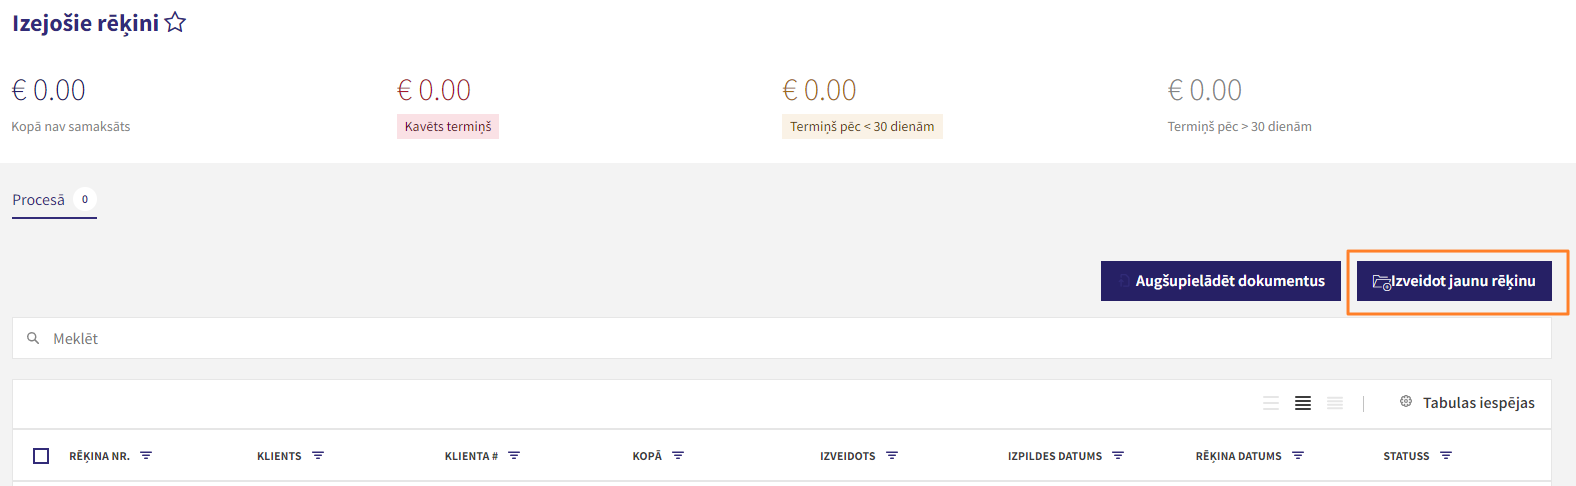Open the Statuss column filter
Viewport: 1576px width, 486px height.
tap(1446, 455)
